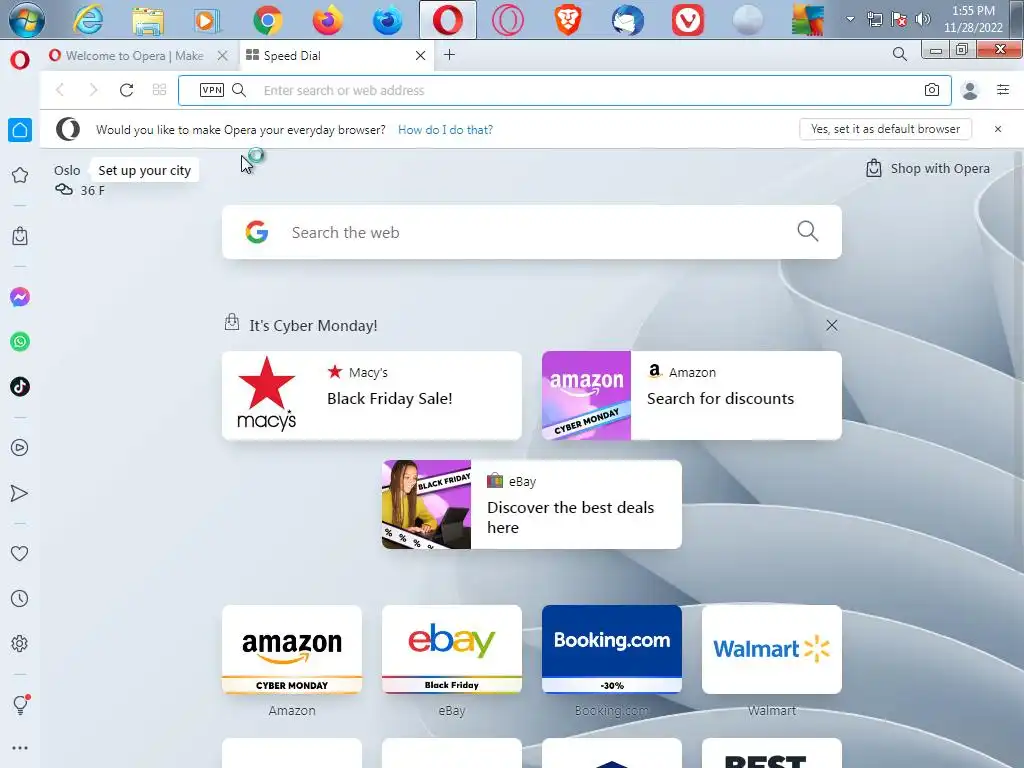Screen dimensions: 1024x768
Task: Click Shop with Opera link
Action: point(927,168)
